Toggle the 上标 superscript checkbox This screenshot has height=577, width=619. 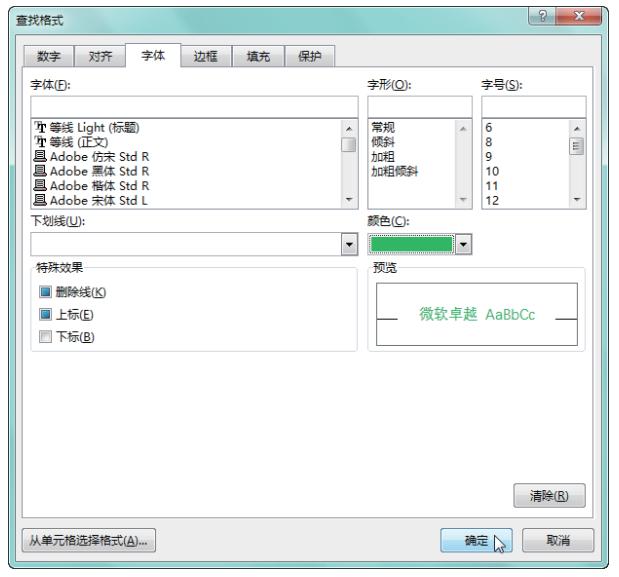[45, 315]
